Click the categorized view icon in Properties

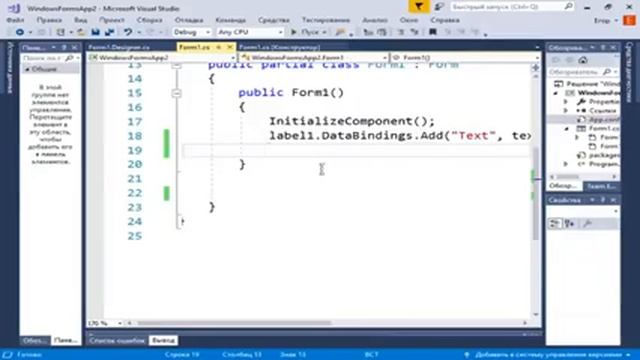coord(554,223)
